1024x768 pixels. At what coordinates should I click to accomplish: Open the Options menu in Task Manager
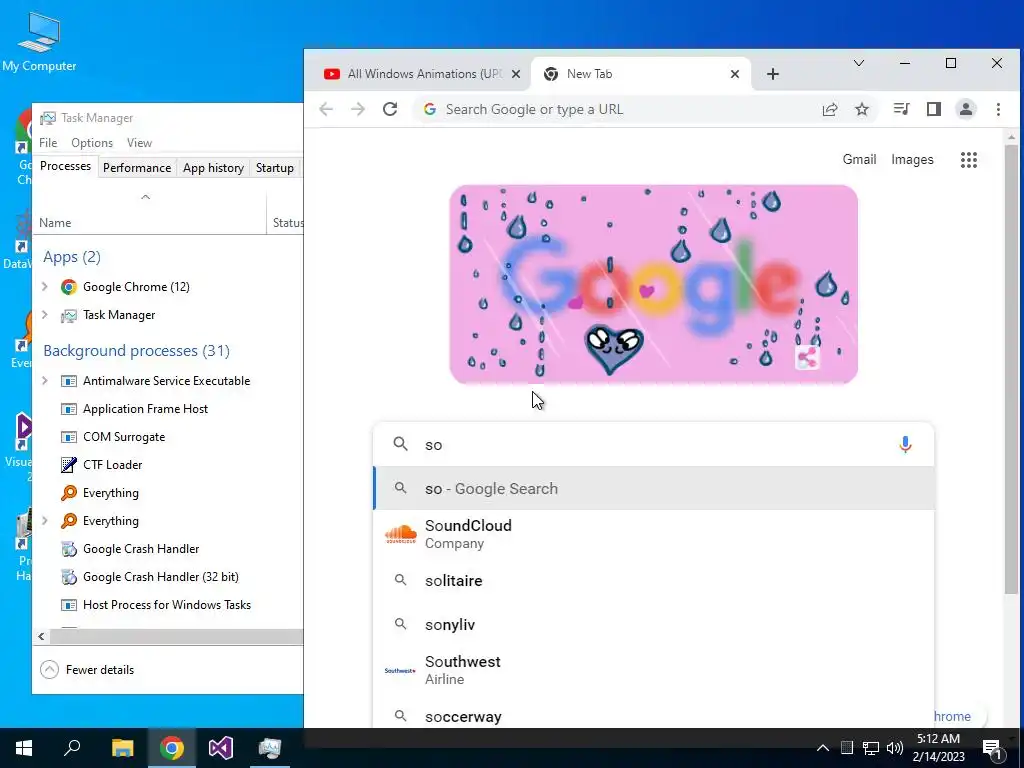pos(92,143)
